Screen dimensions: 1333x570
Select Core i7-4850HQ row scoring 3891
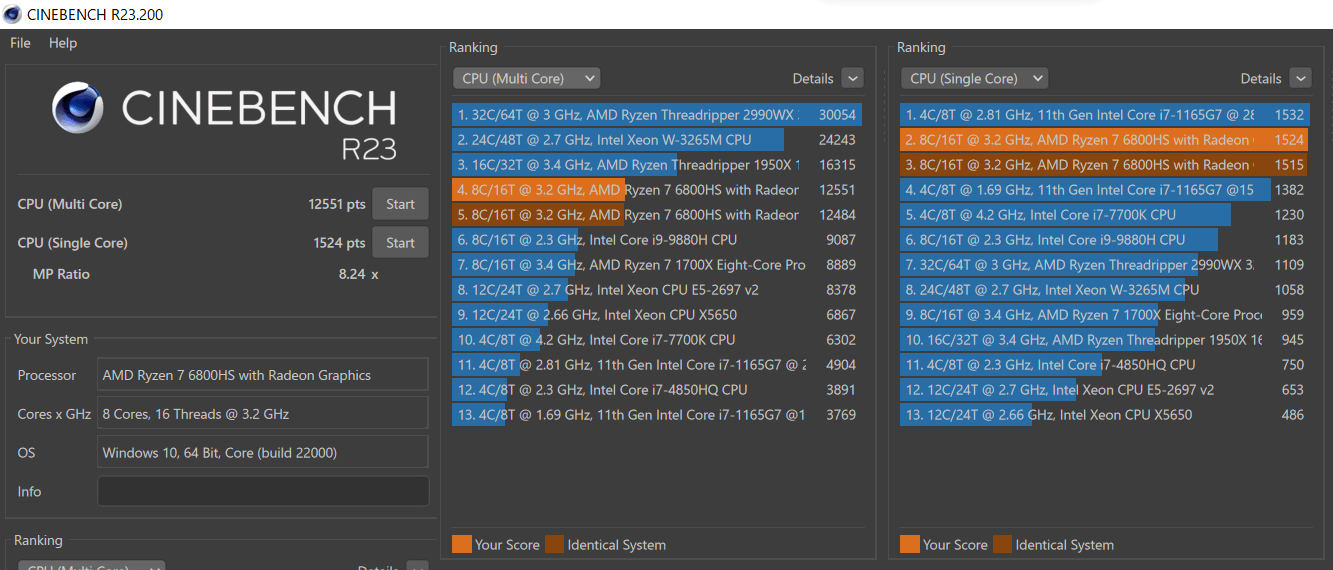[657, 390]
